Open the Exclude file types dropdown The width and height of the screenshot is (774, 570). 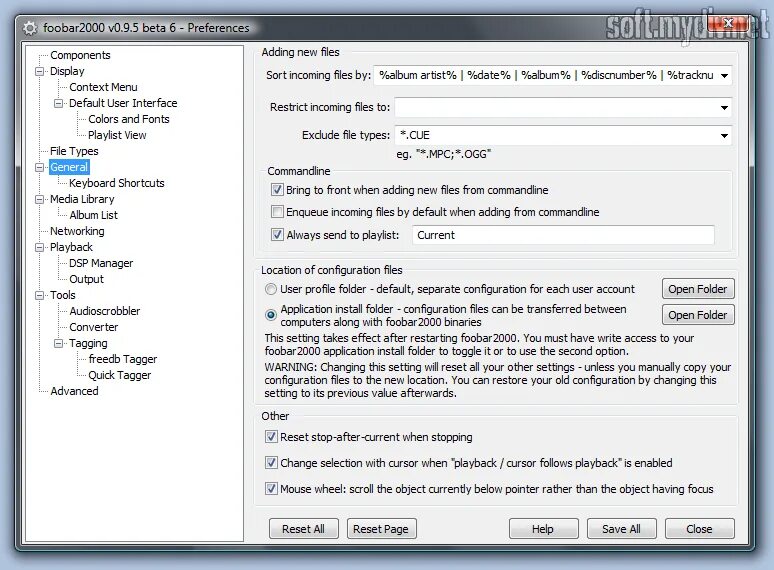pyautogui.click(x=724, y=135)
